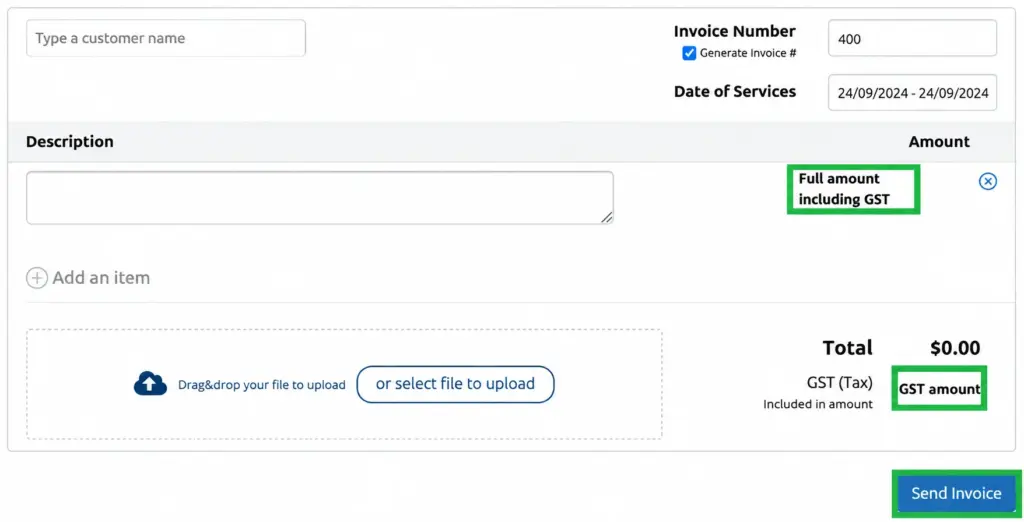Open the Date of Services date range picker
Screen dimensions: 1024x522
click(x=912, y=93)
